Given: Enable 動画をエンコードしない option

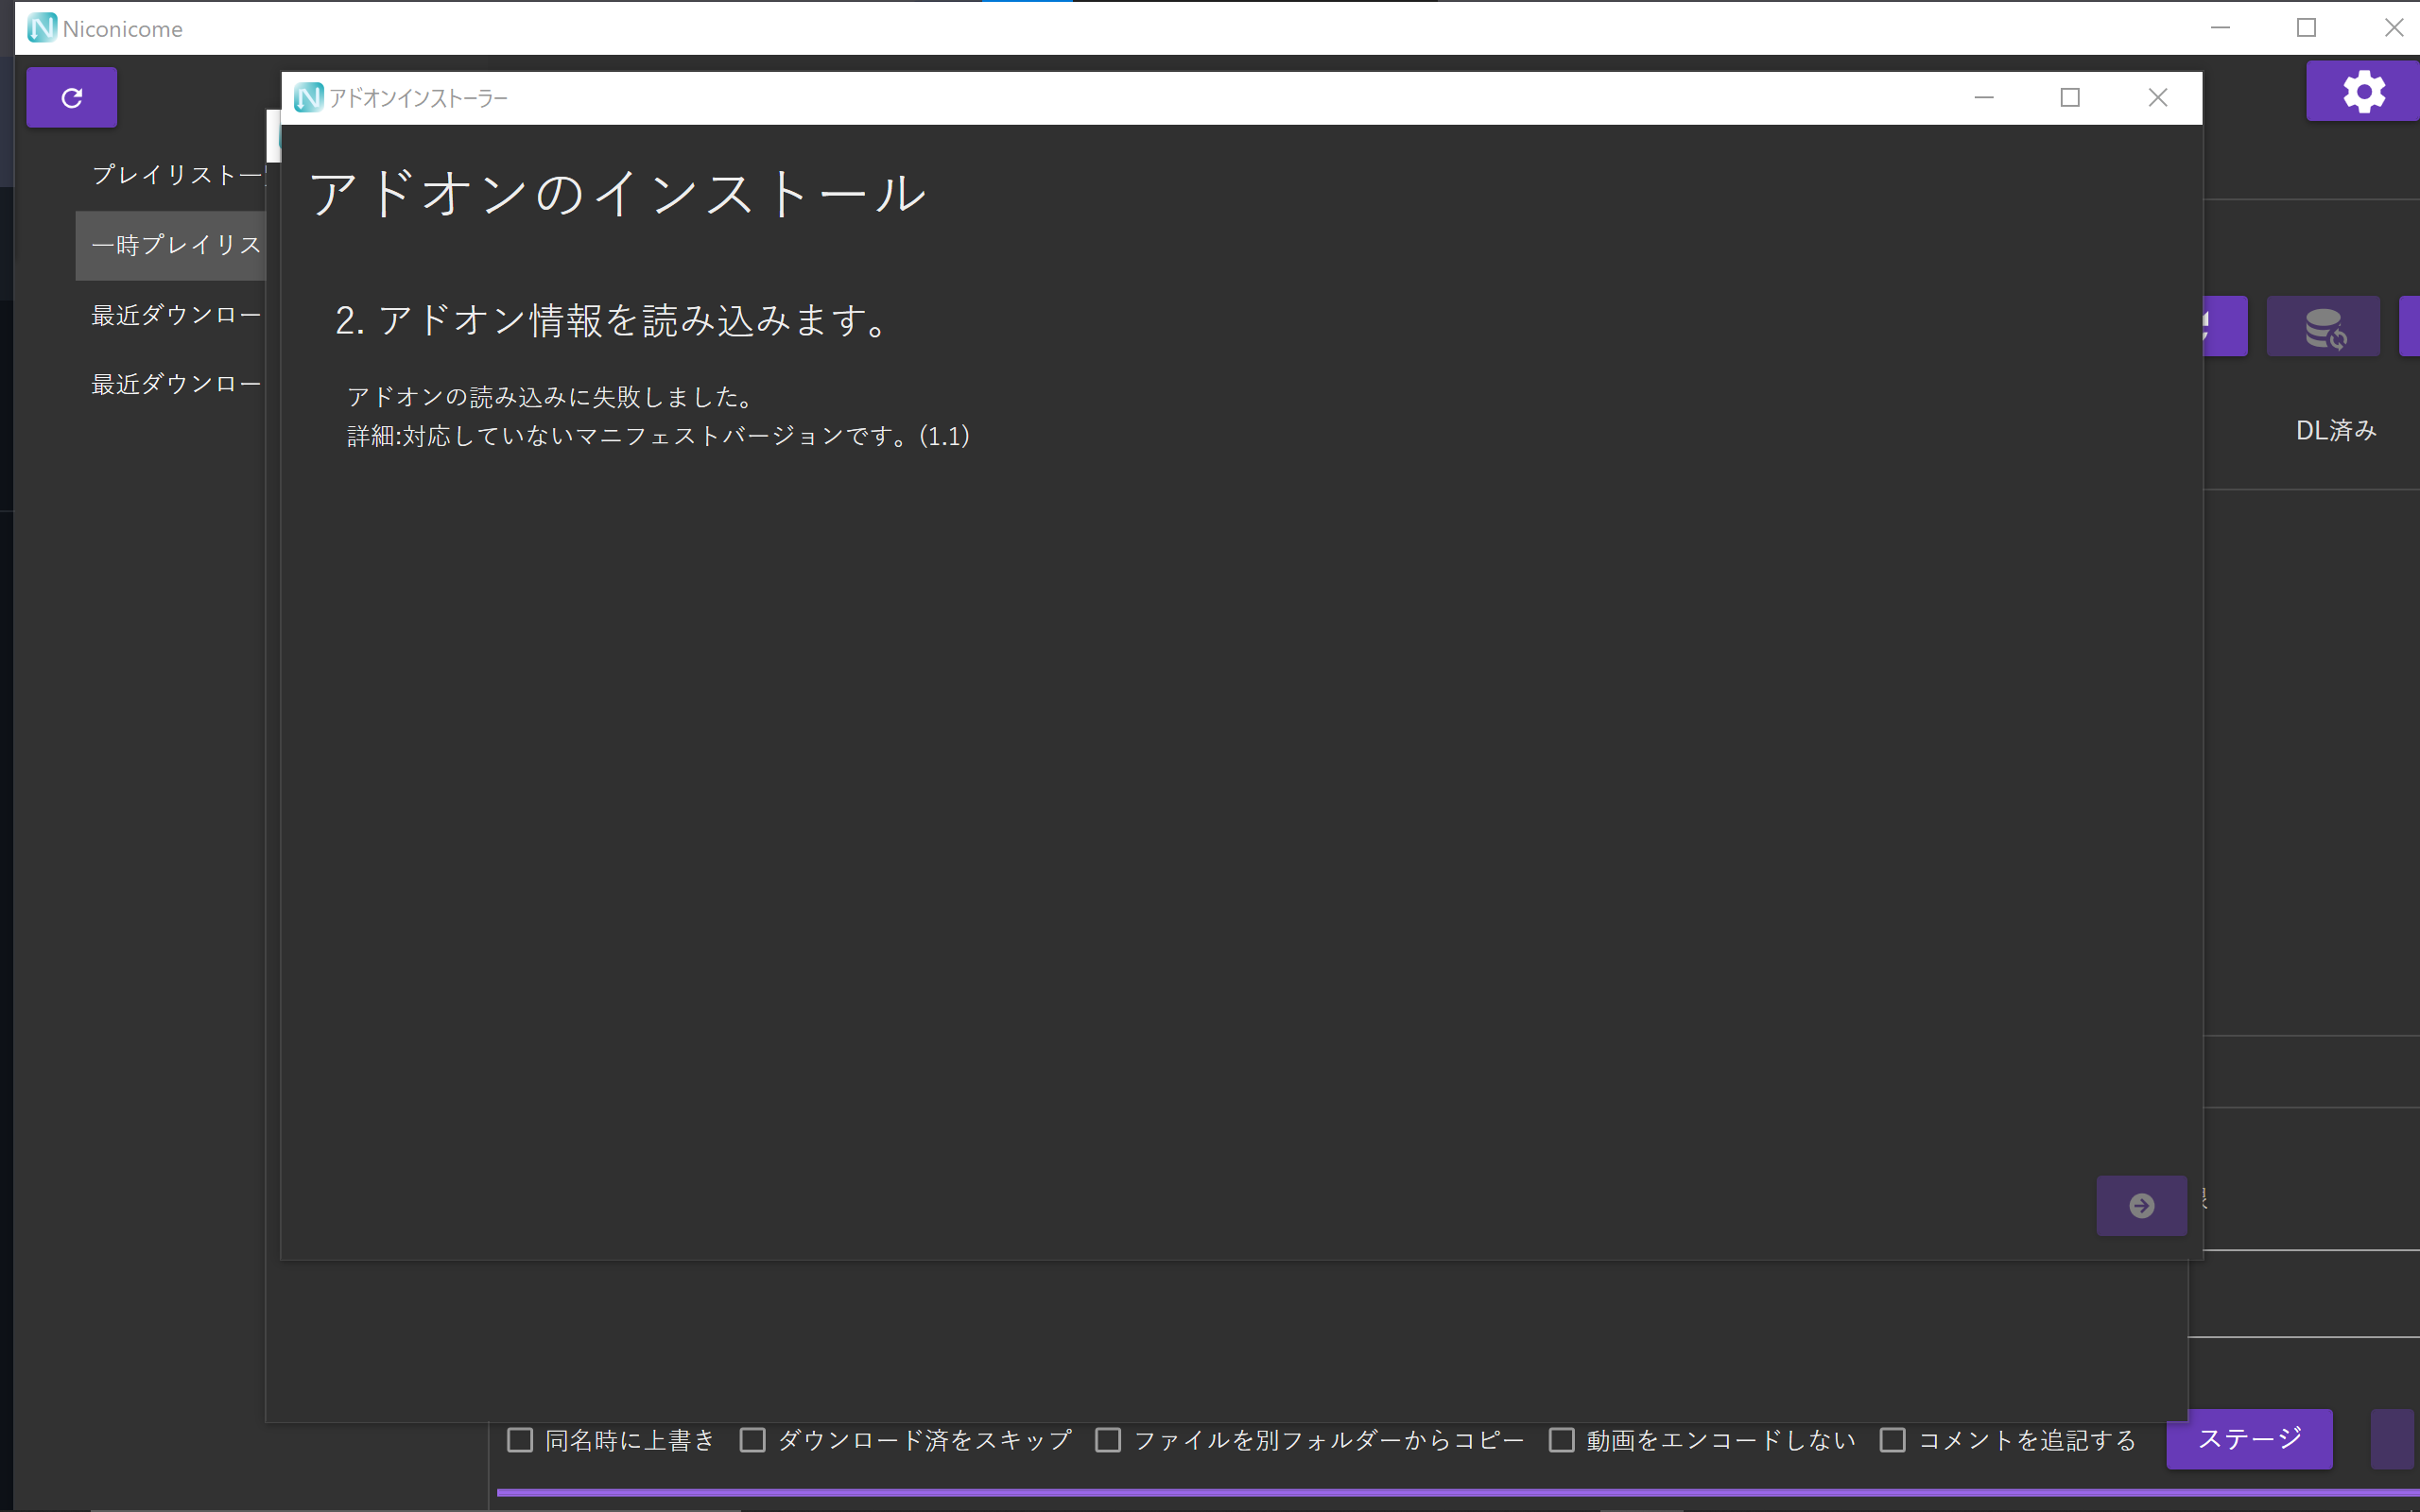Looking at the screenshot, I should click(1563, 1440).
